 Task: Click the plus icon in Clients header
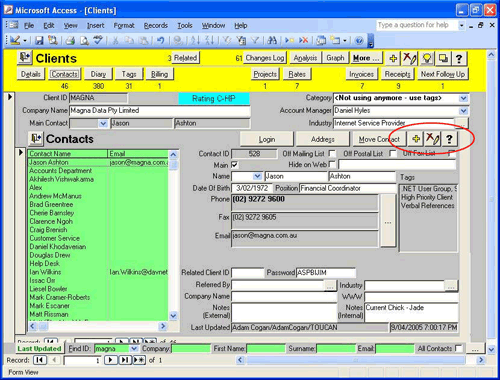pyautogui.click(x=393, y=58)
